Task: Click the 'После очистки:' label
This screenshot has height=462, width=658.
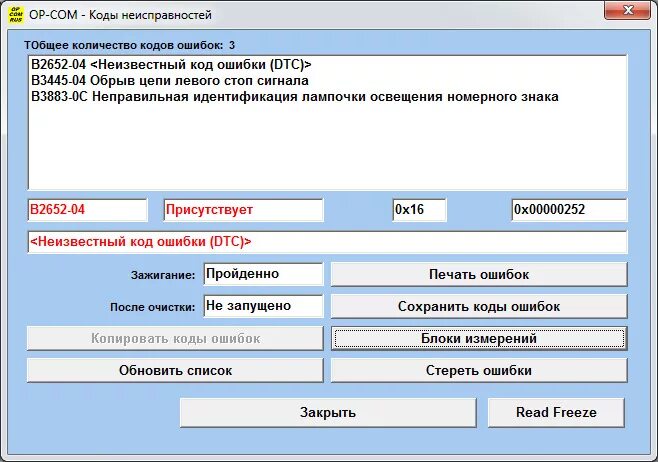Action: click(x=152, y=307)
